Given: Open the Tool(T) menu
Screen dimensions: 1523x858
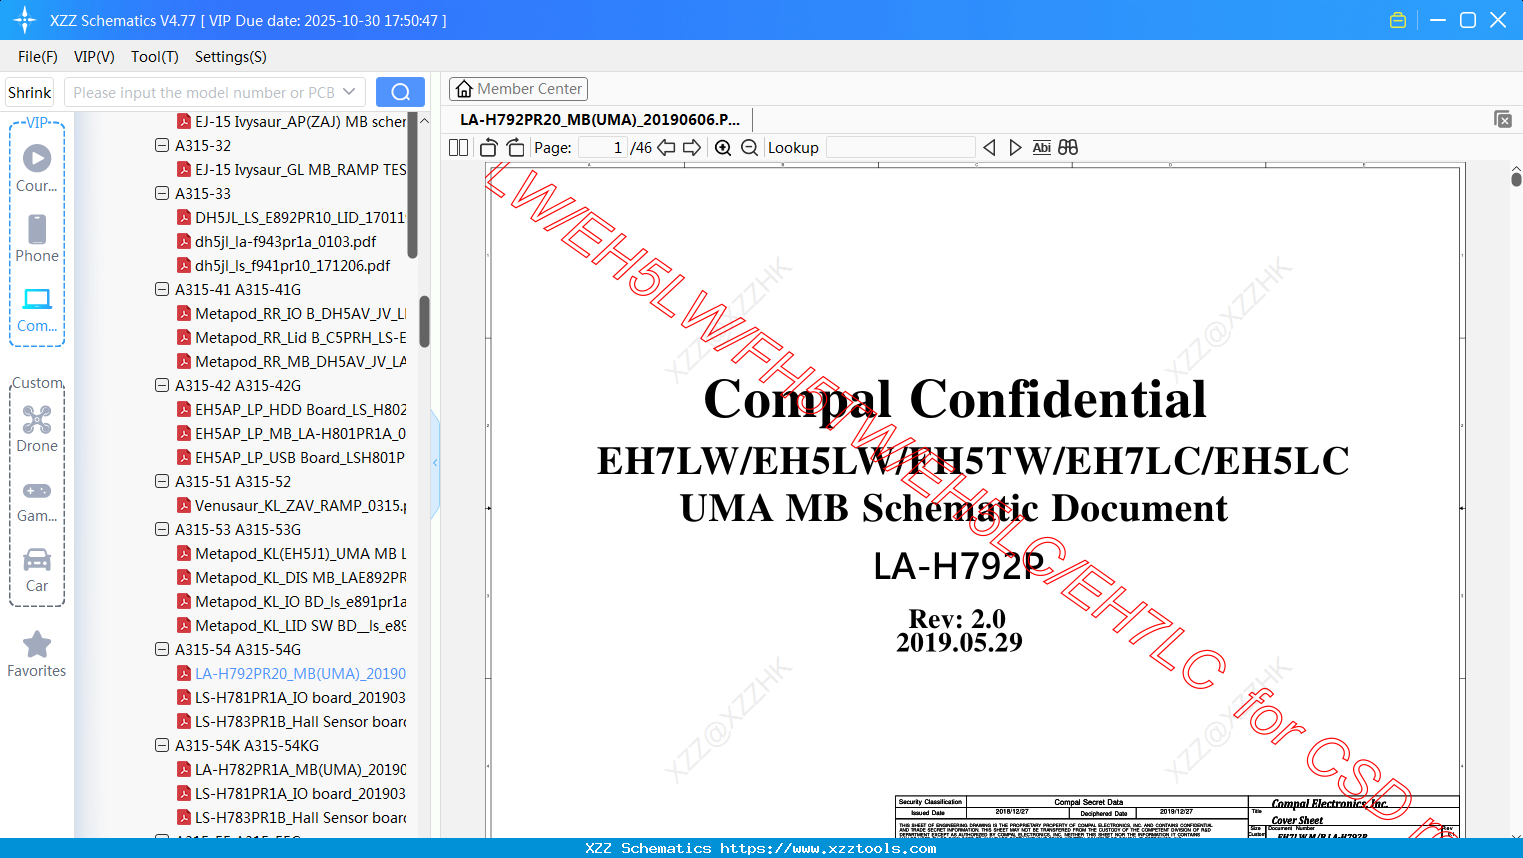Looking at the screenshot, I should tap(155, 57).
